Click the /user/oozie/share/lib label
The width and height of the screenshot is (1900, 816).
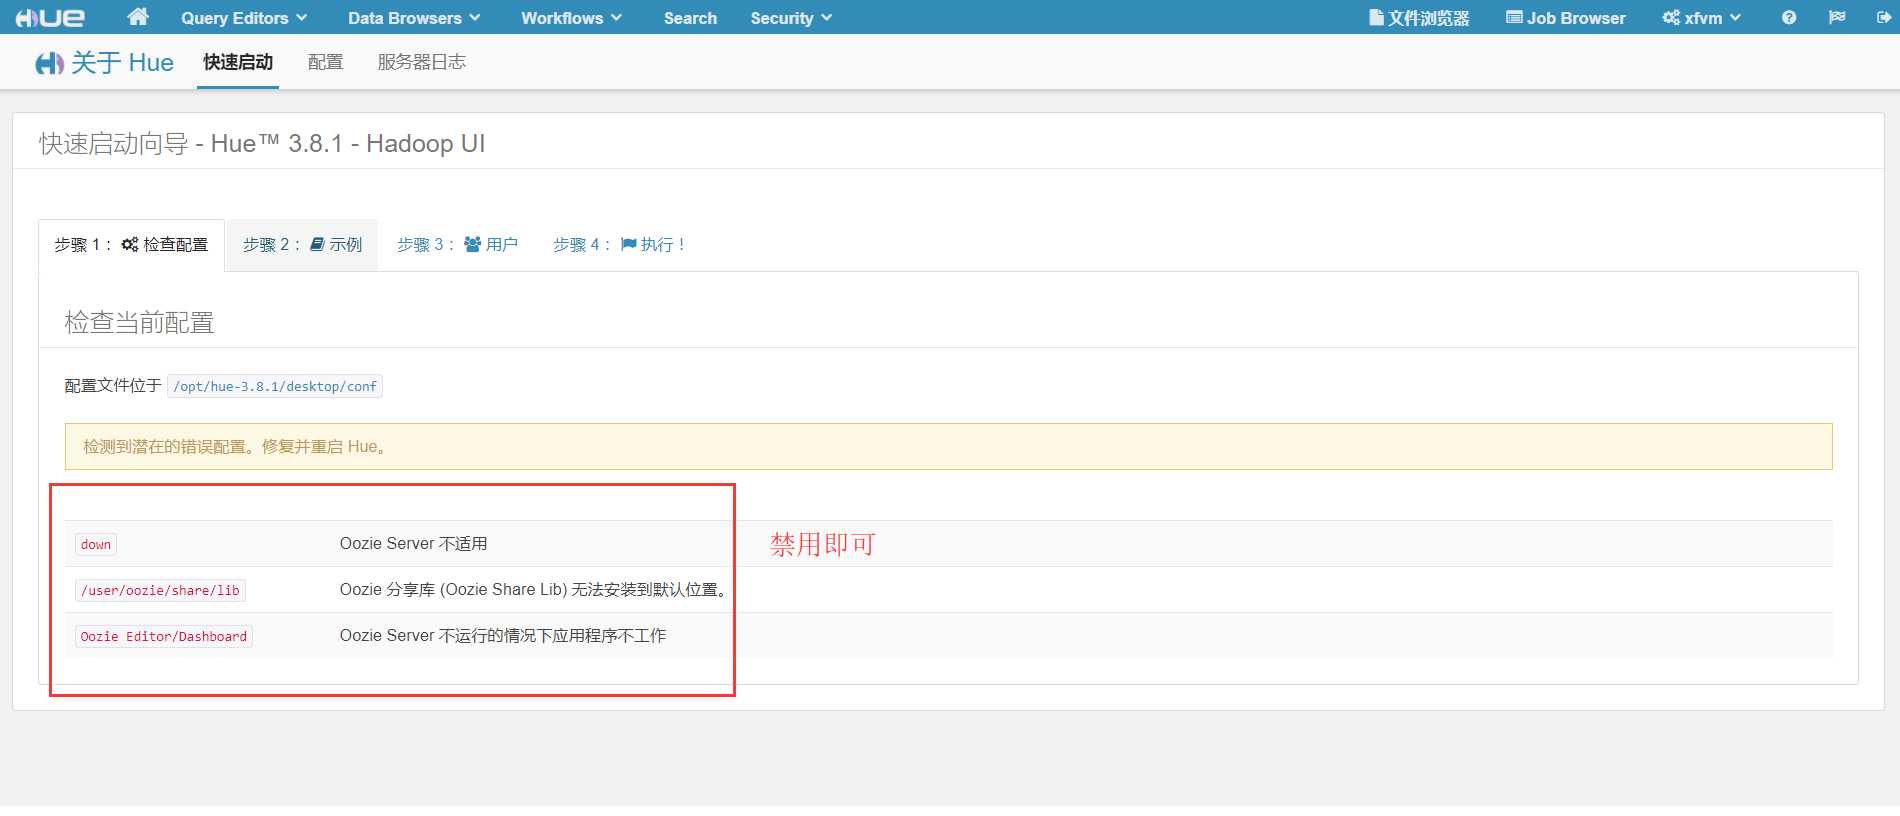pos(160,590)
